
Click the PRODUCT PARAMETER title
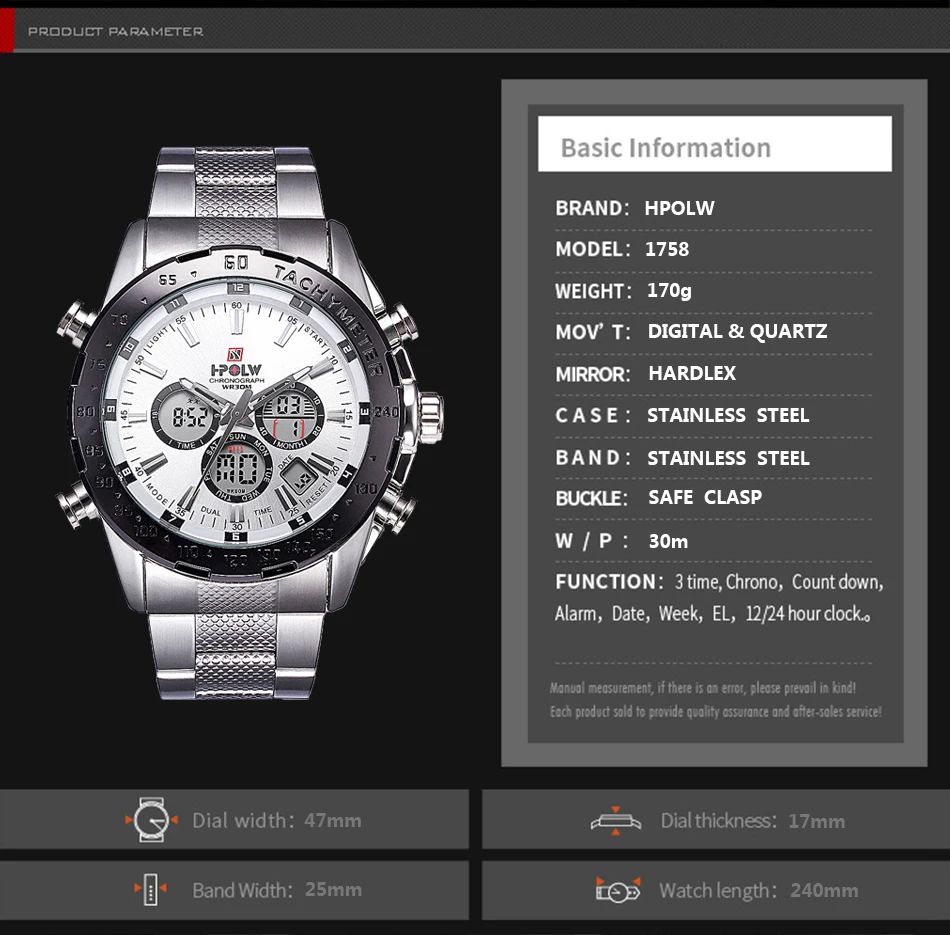(x=115, y=32)
